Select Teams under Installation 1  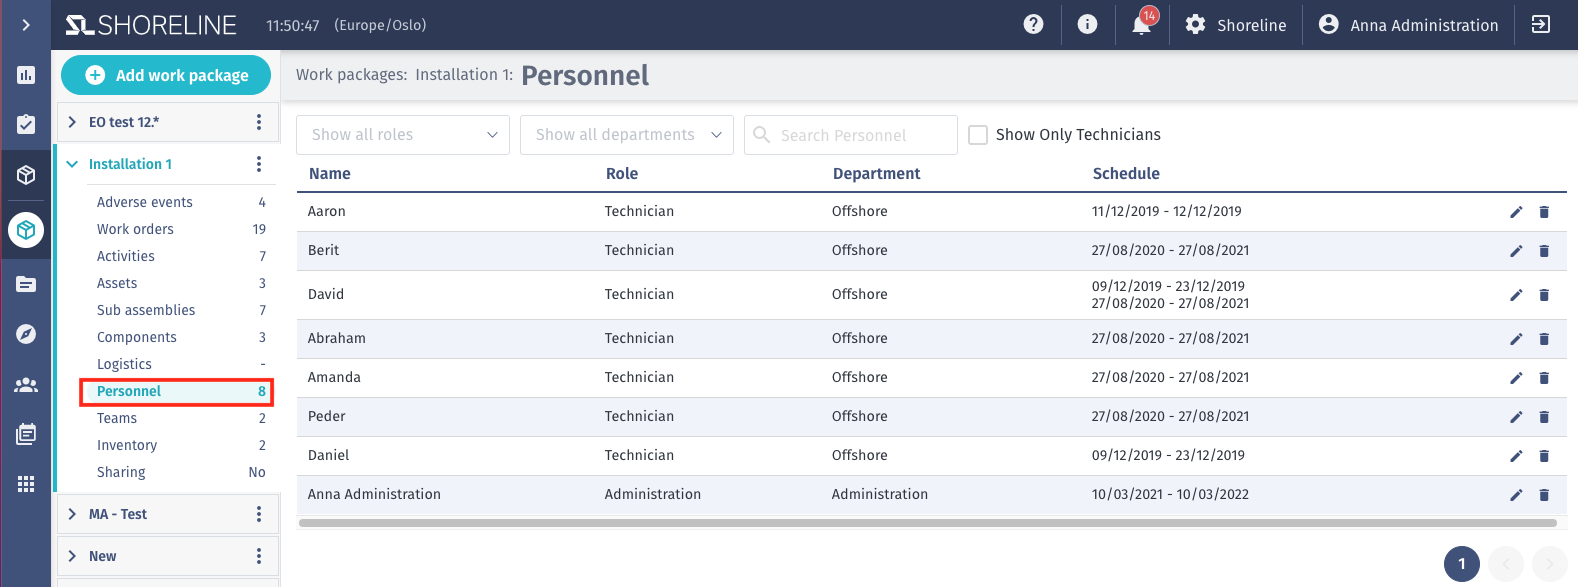point(117,418)
